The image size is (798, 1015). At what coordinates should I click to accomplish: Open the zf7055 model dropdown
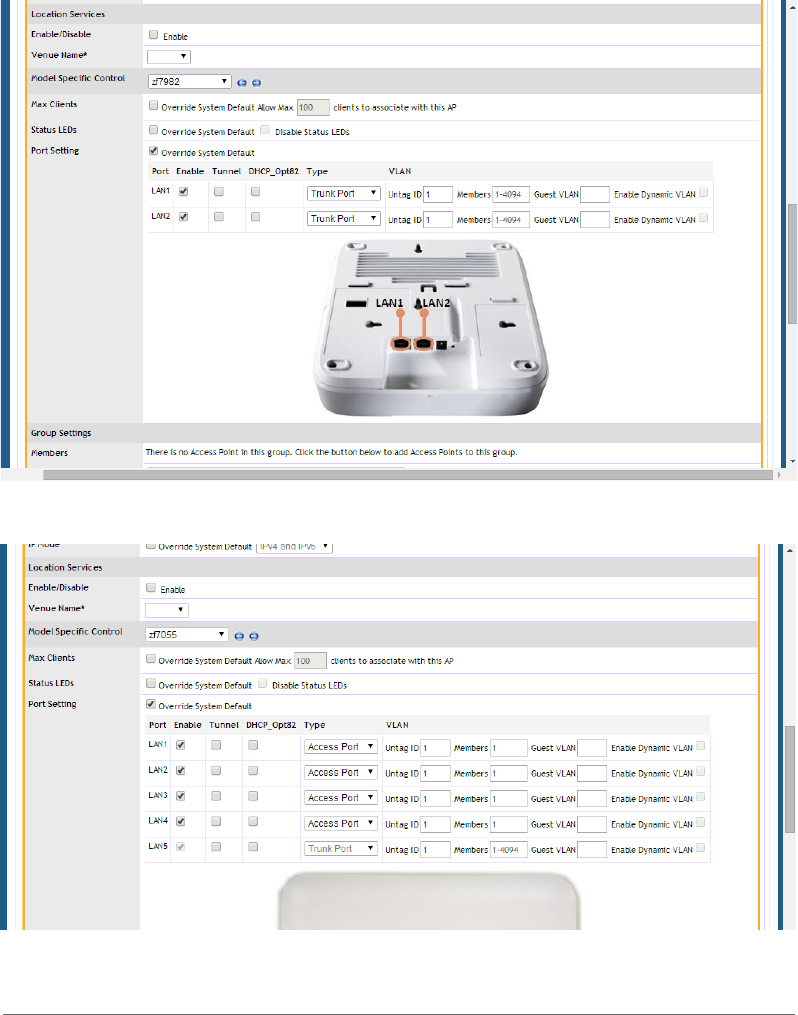point(186,634)
